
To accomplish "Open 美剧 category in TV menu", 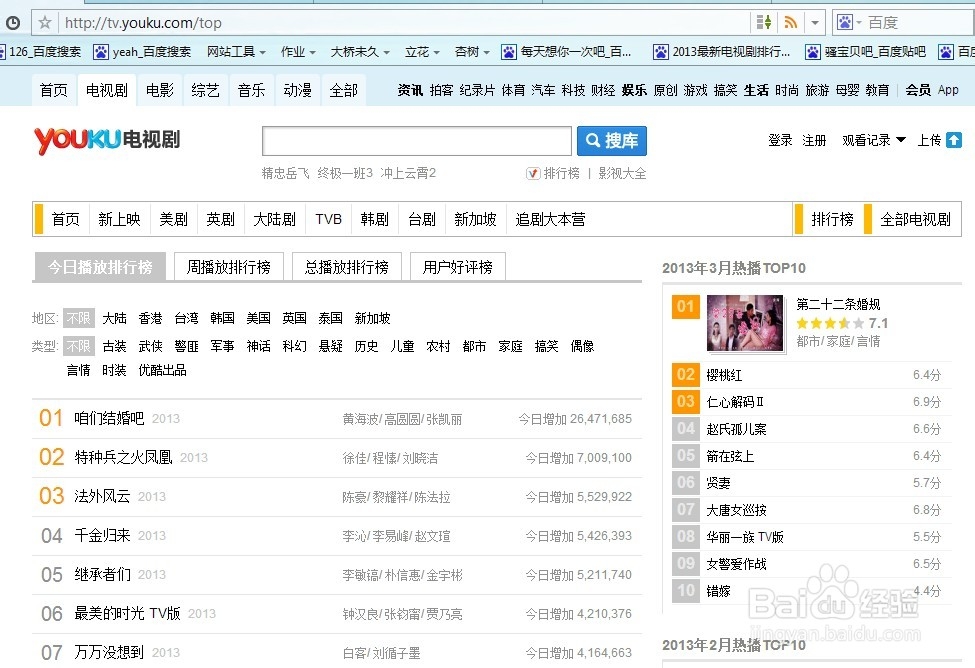I will click(173, 219).
